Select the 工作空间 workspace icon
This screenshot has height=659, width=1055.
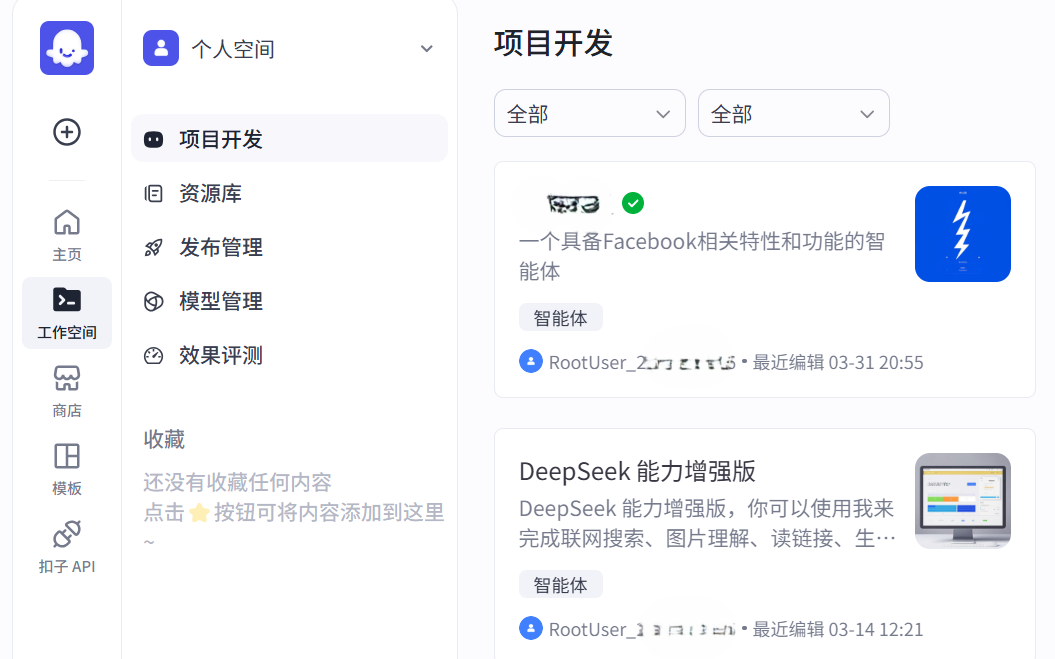(66, 312)
